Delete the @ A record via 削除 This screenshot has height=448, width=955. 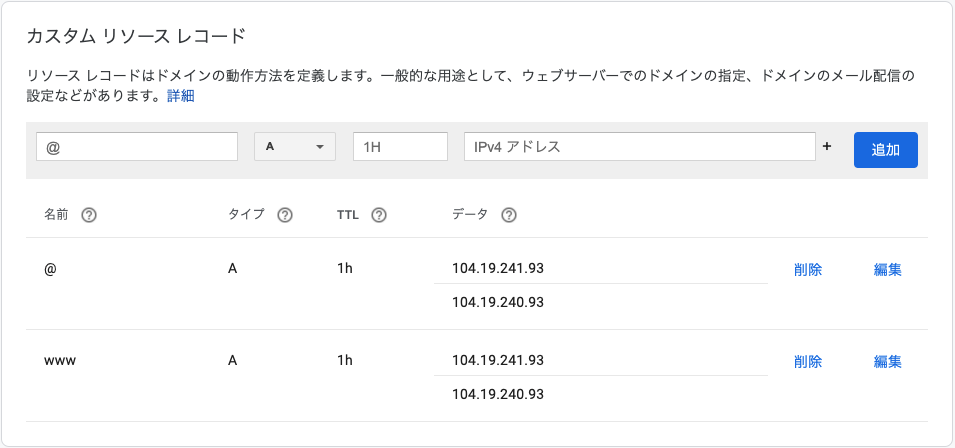click(x=808, y=269)
